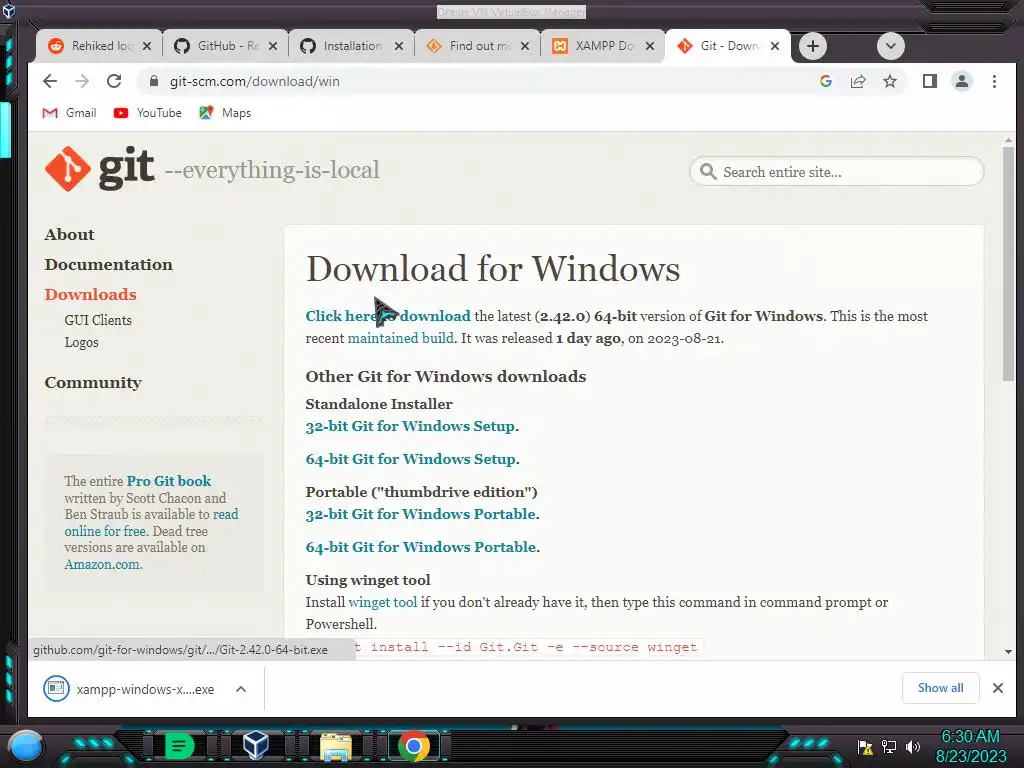Open the YouTube bookmark
Viewport: 1024px width, 768px height.
148,113
